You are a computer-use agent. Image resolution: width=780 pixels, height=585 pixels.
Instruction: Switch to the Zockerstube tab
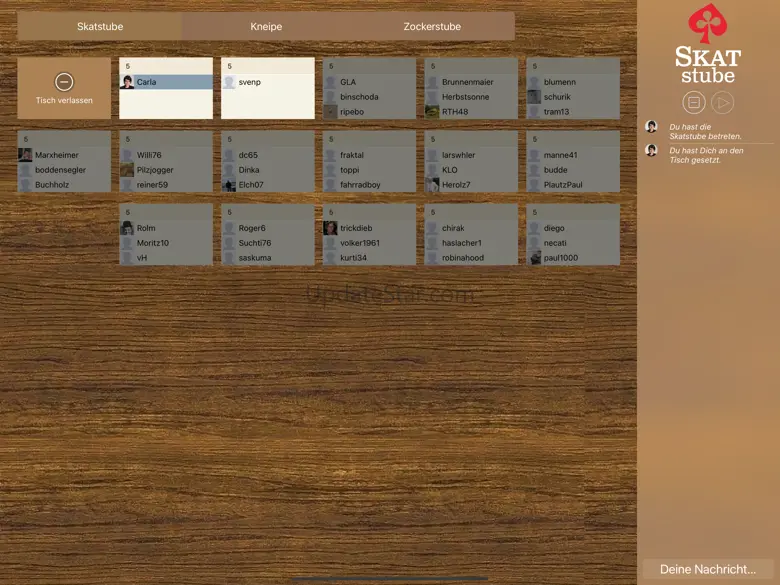click(x=432, y=26)
